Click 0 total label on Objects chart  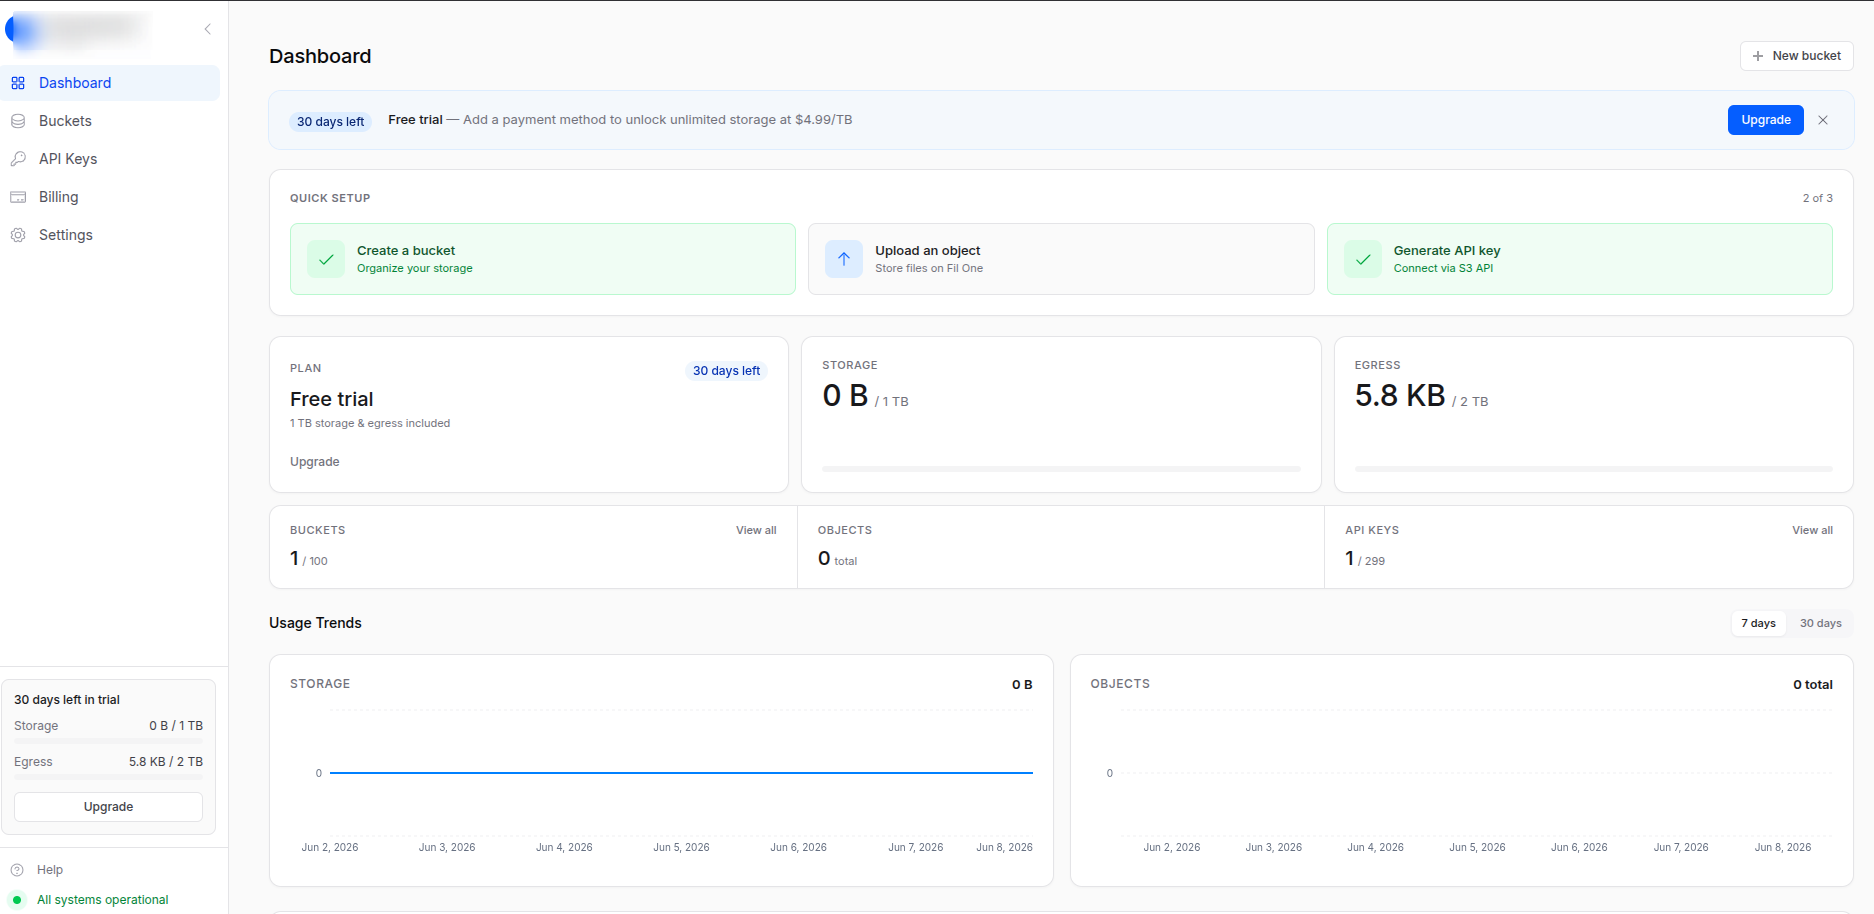click(x=1812, y=685)
